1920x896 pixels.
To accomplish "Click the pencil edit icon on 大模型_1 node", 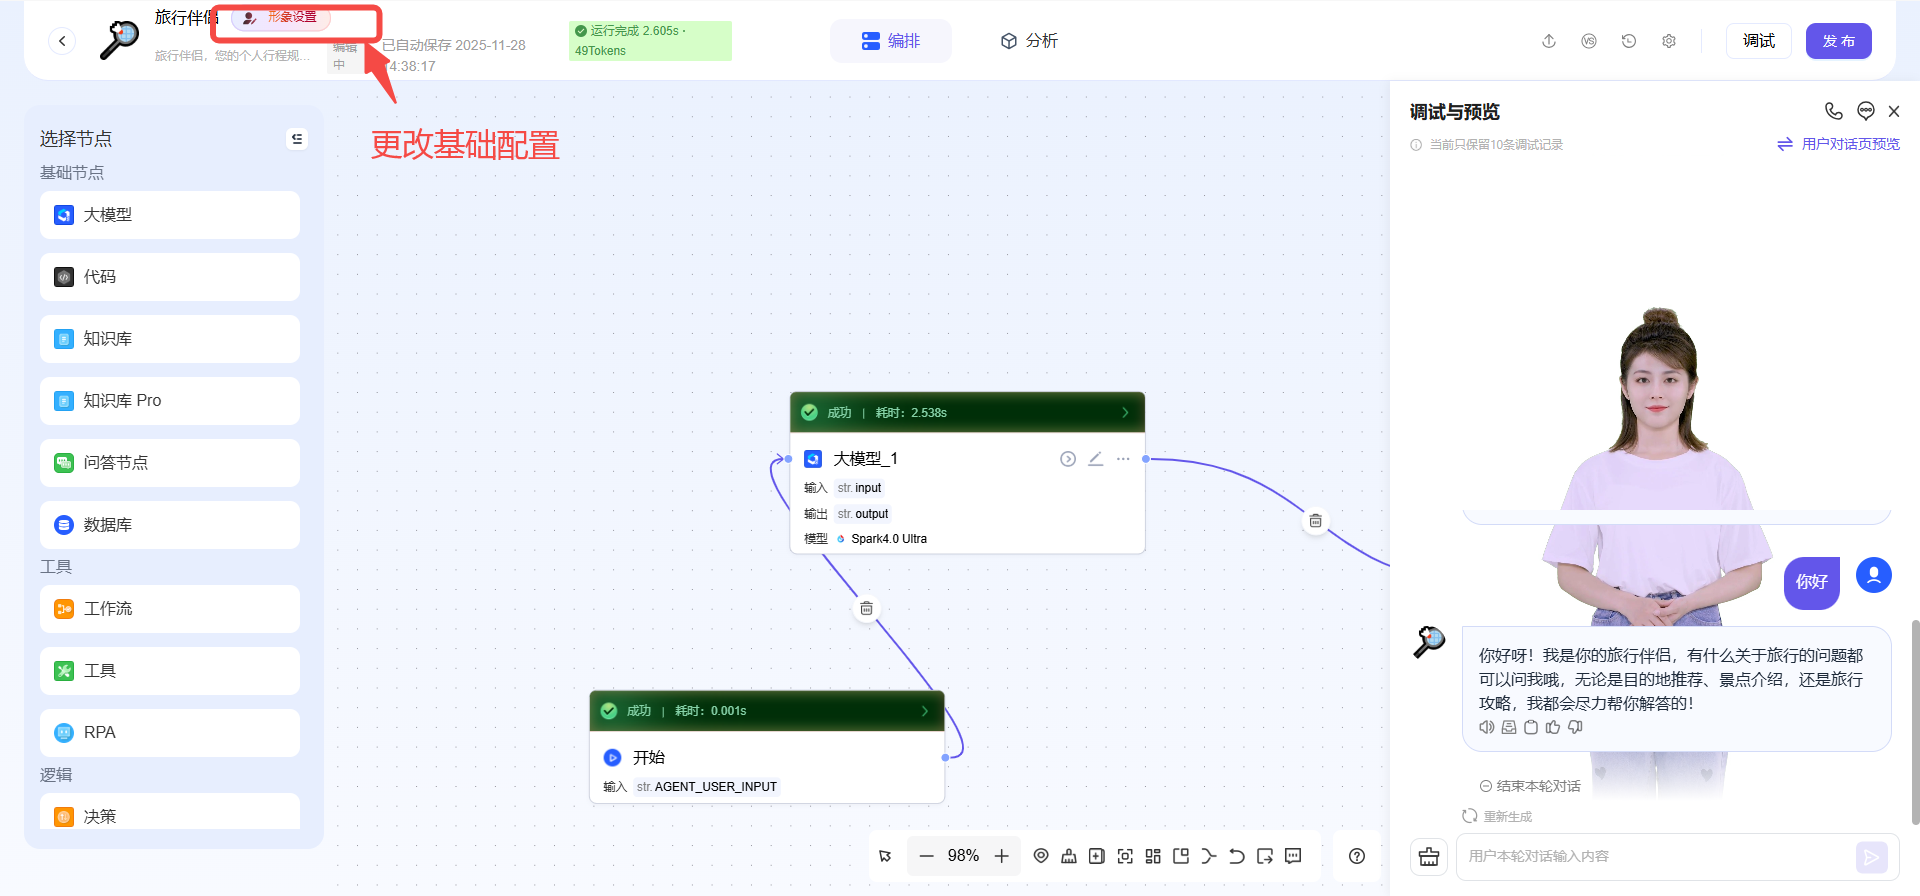I will [1096, 459].
